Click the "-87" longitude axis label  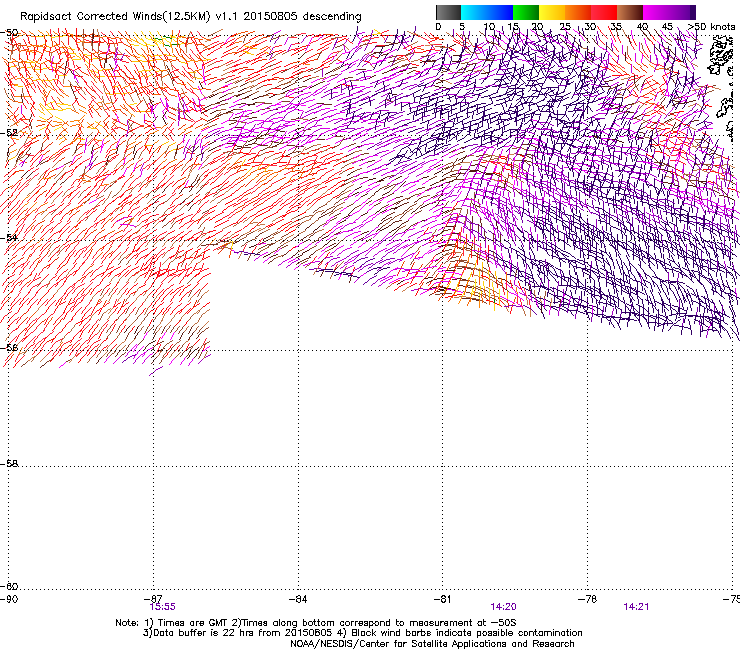click(153, 599)
